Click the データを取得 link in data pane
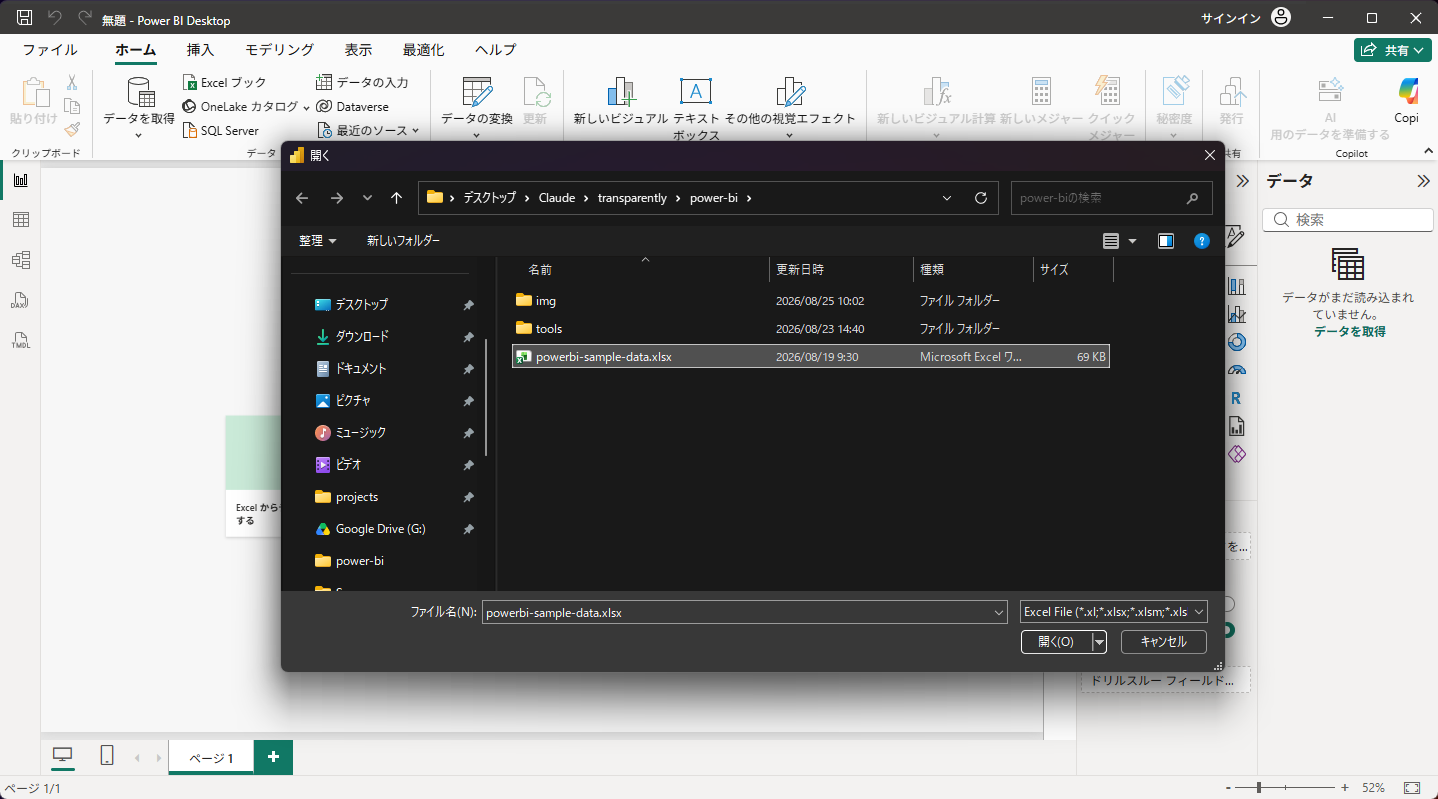The image size is (1438, 799). coord(1349,331)
